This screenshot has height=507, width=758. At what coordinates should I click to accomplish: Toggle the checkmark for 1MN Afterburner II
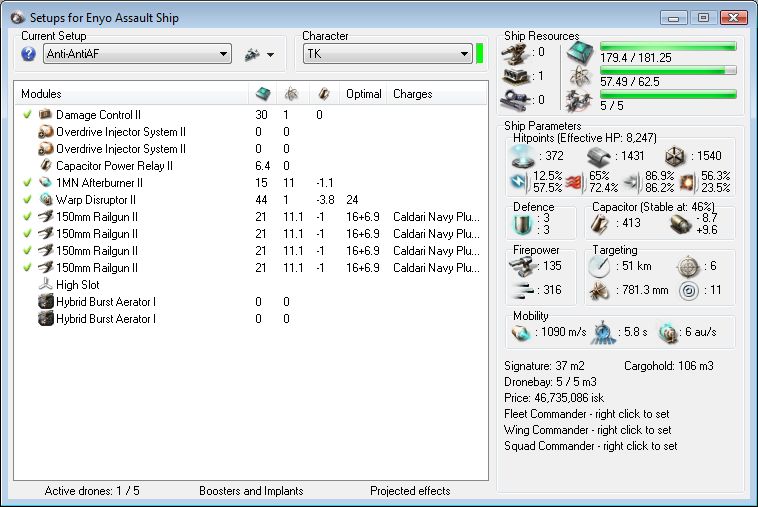pos(28,183)
